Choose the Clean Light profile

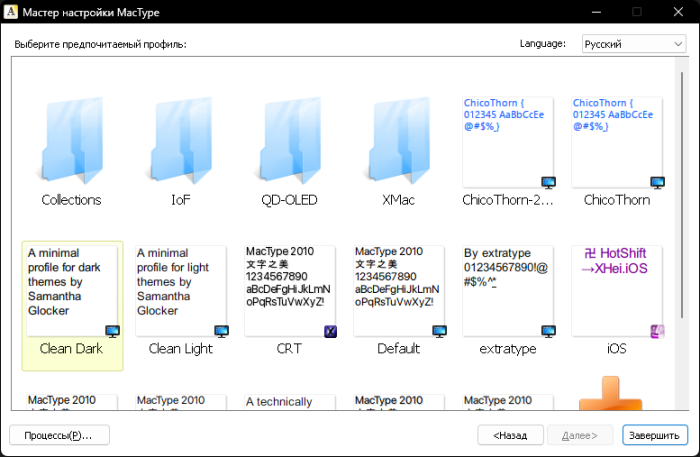coord(180,292)
